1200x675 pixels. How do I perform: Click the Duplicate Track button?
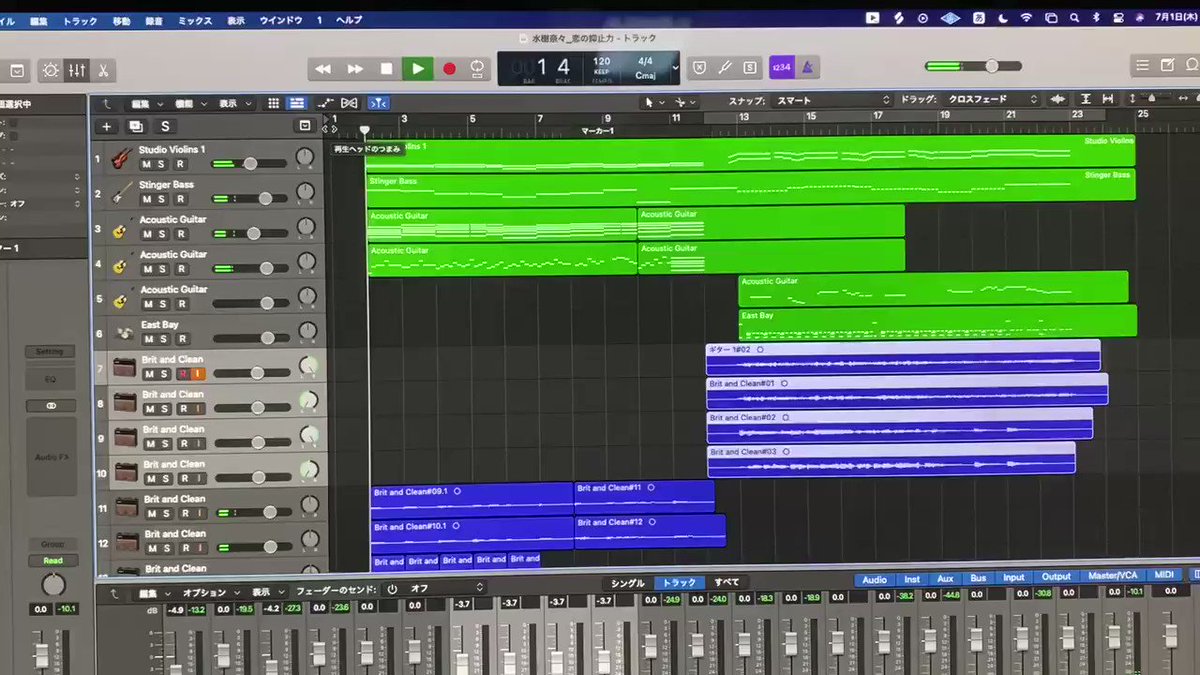[x=136, y=126]
